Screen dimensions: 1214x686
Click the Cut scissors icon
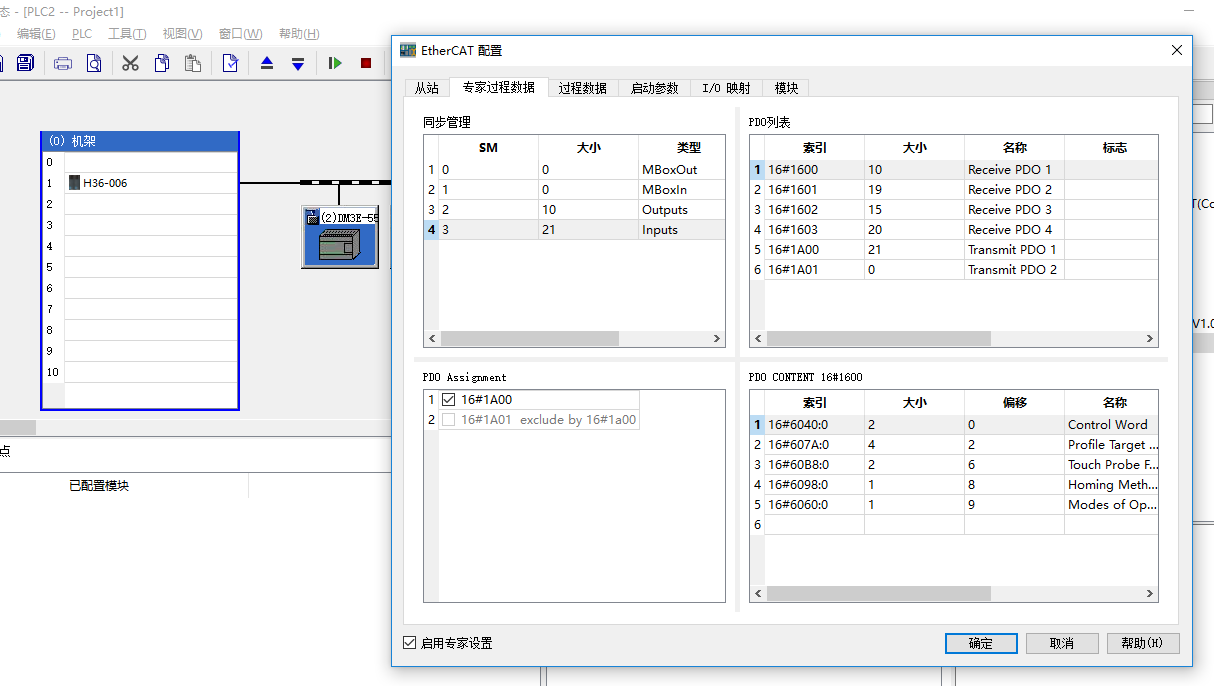tap(130, 63)
